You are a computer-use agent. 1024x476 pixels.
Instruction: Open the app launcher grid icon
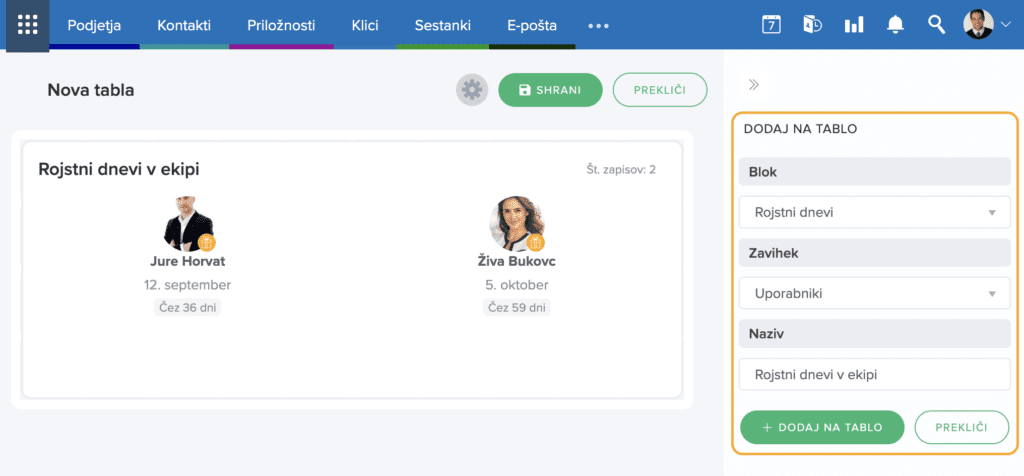[28, 25]
